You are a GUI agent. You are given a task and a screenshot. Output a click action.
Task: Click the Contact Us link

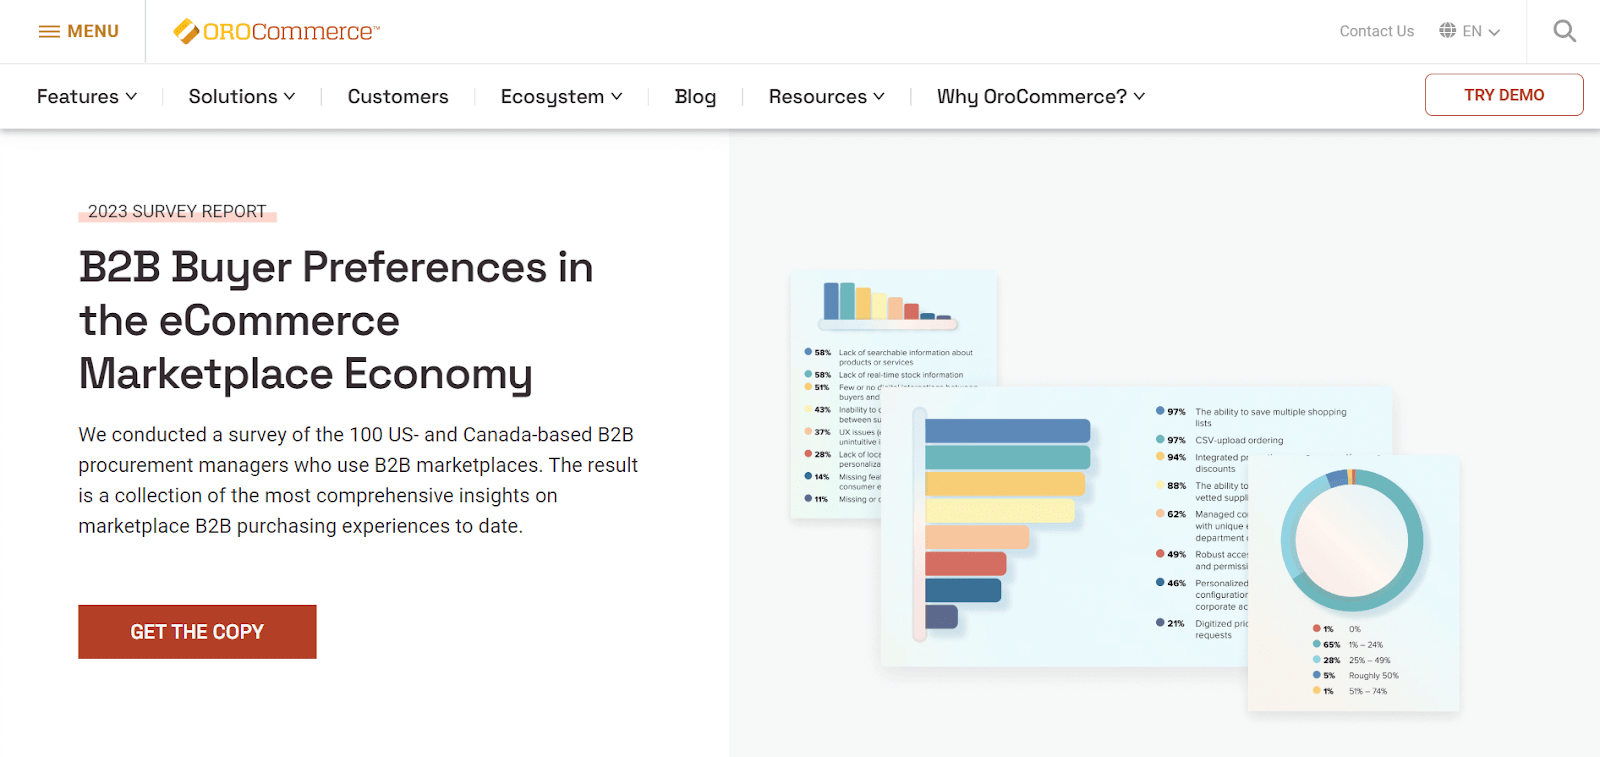tap(1376, 31)
